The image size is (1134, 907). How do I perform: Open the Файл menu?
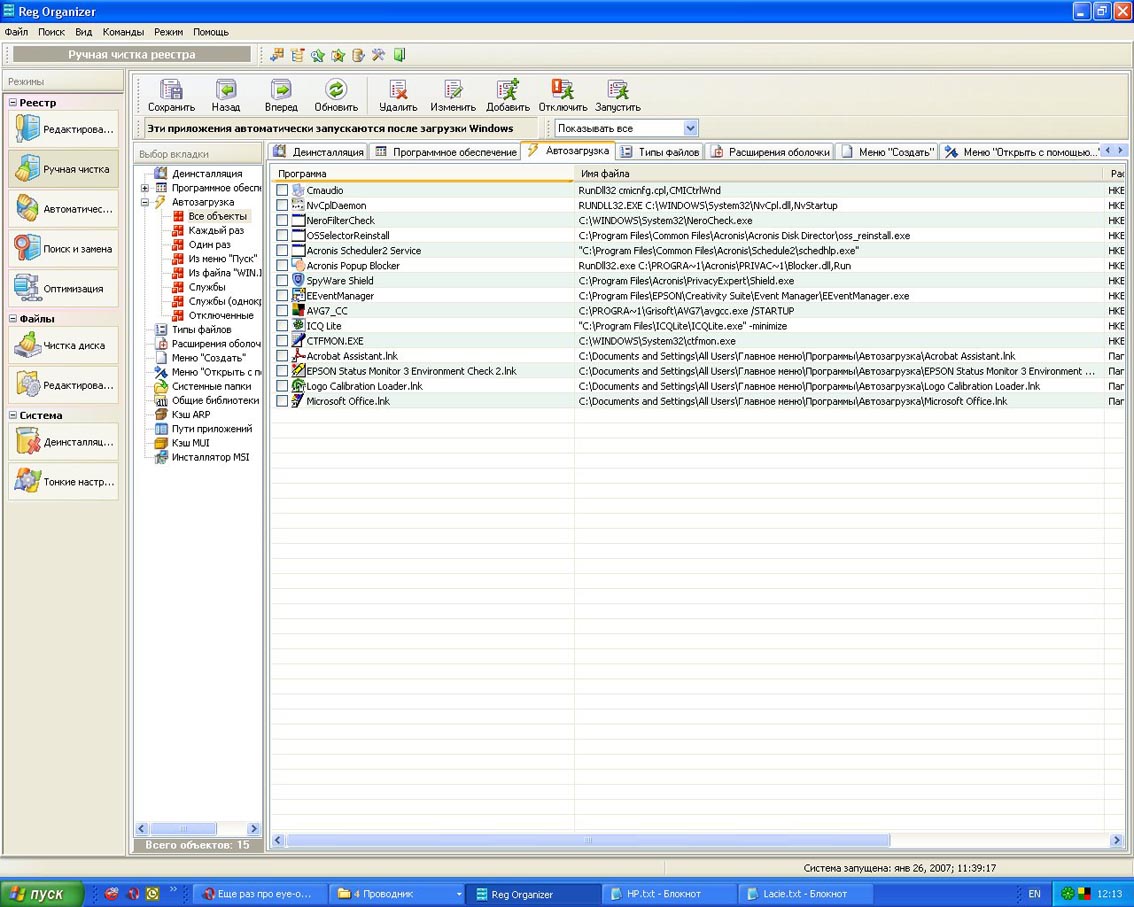pos(16,32)
